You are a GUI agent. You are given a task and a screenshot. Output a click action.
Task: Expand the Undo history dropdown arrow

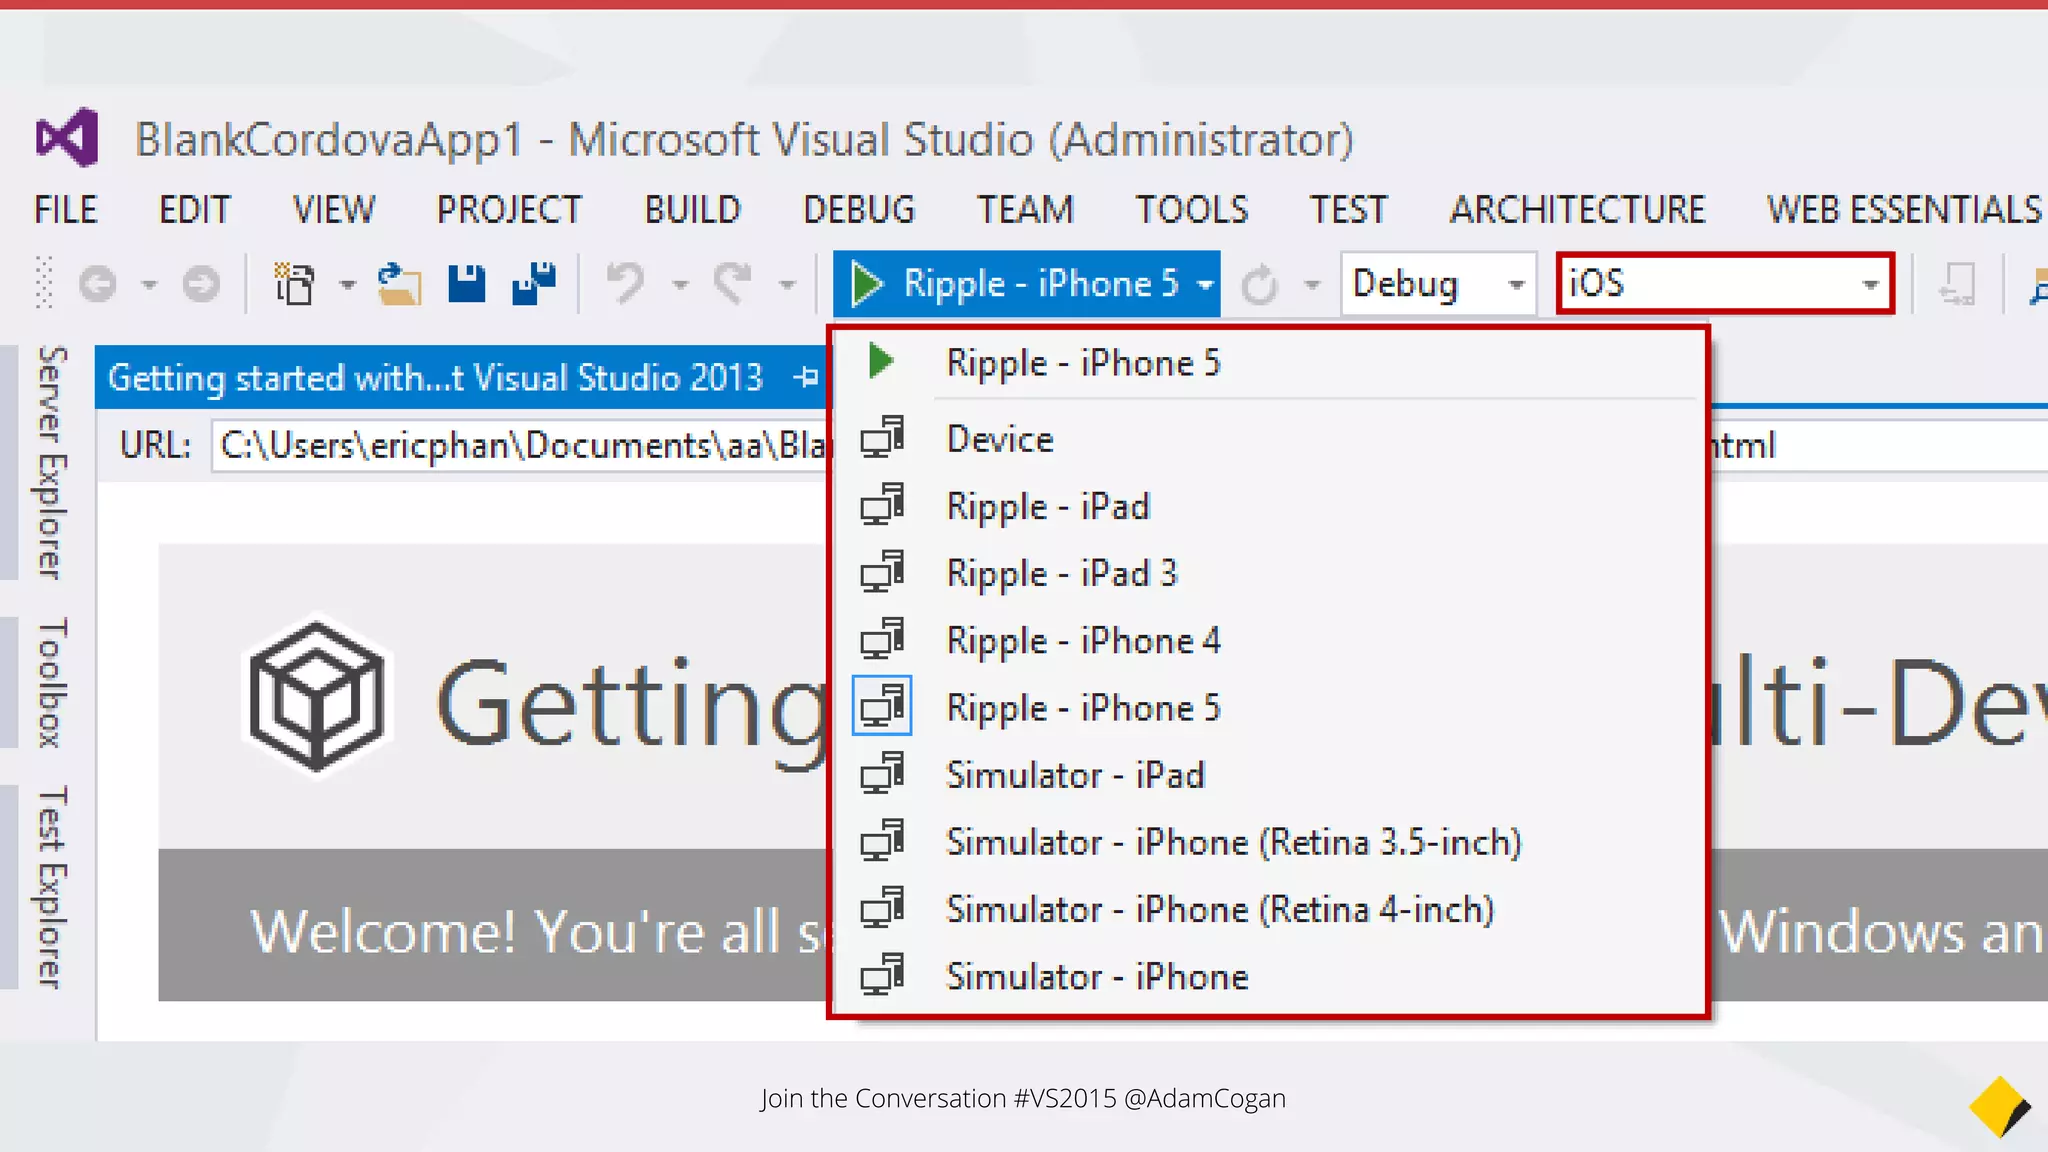tap(681, 285)
